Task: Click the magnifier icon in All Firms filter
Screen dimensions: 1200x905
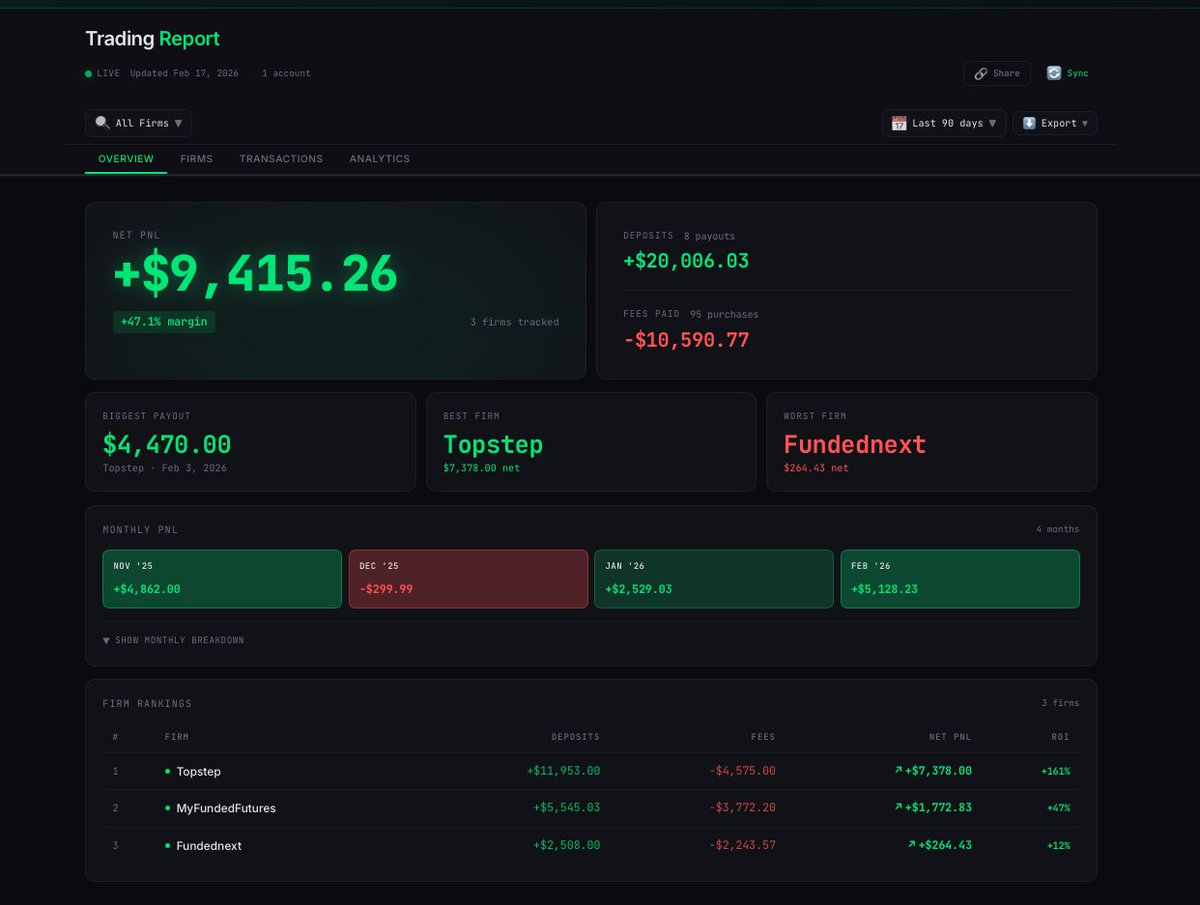Action: [102, 123]
